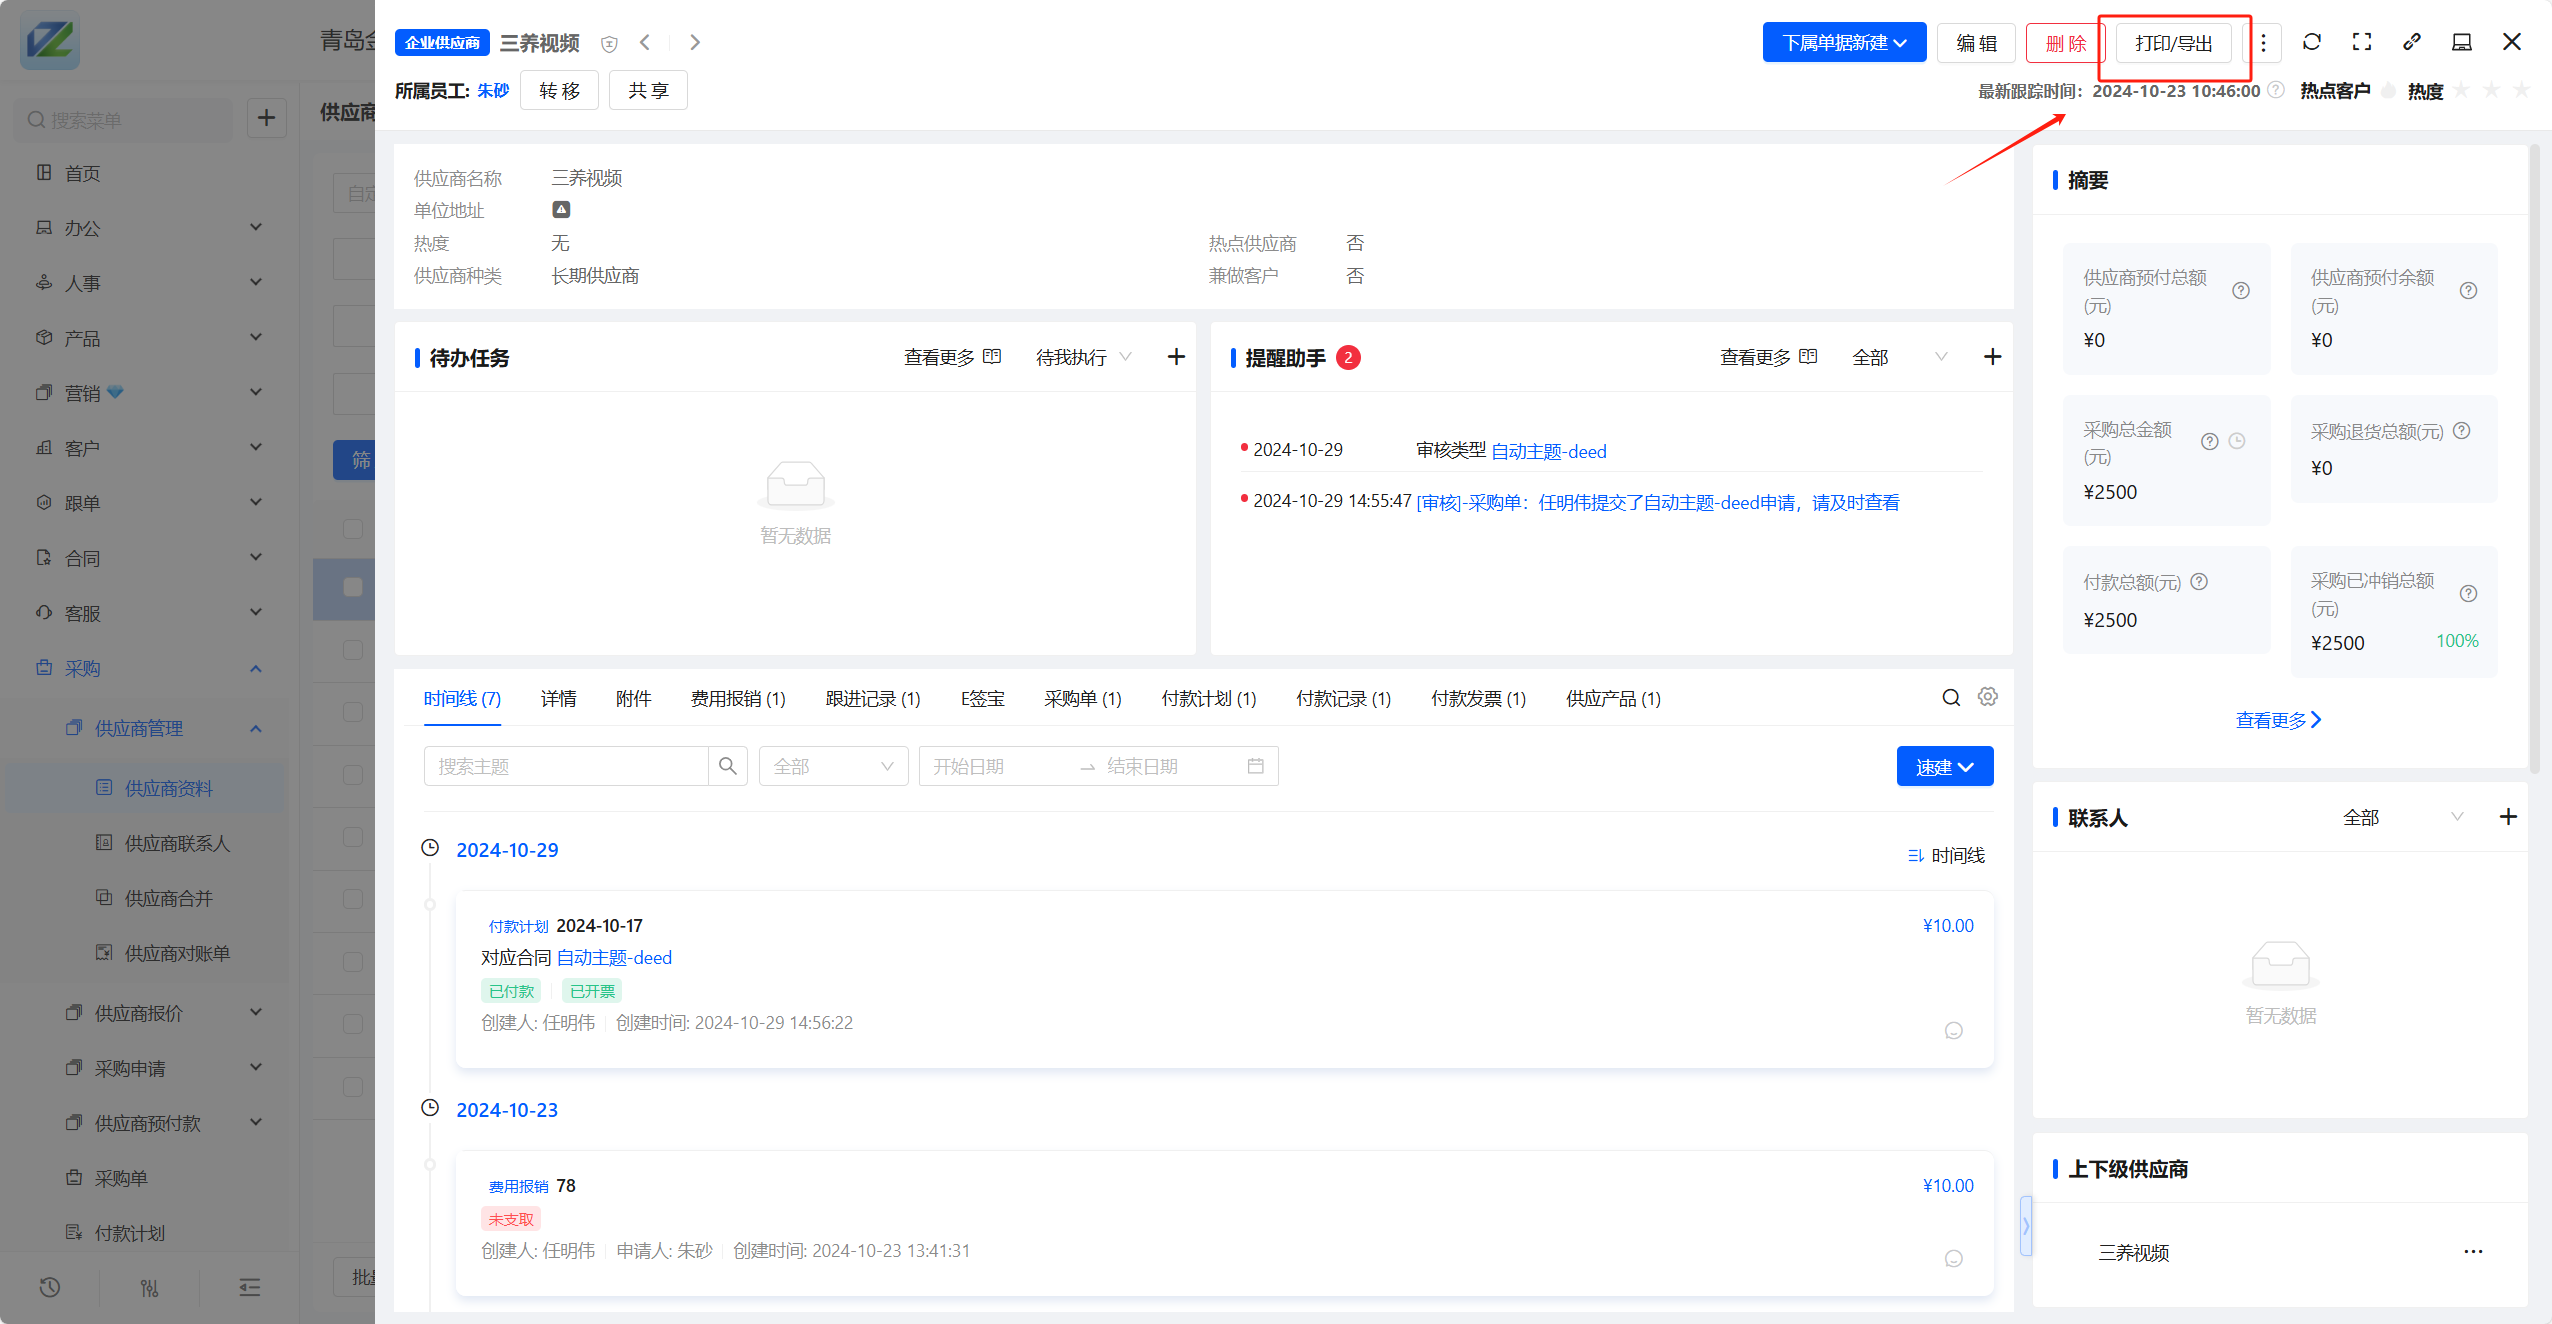Viewport: 2552px width, 1324px height.
Task: Open employee link 朱砂
Action: click(x=493, y=90)
